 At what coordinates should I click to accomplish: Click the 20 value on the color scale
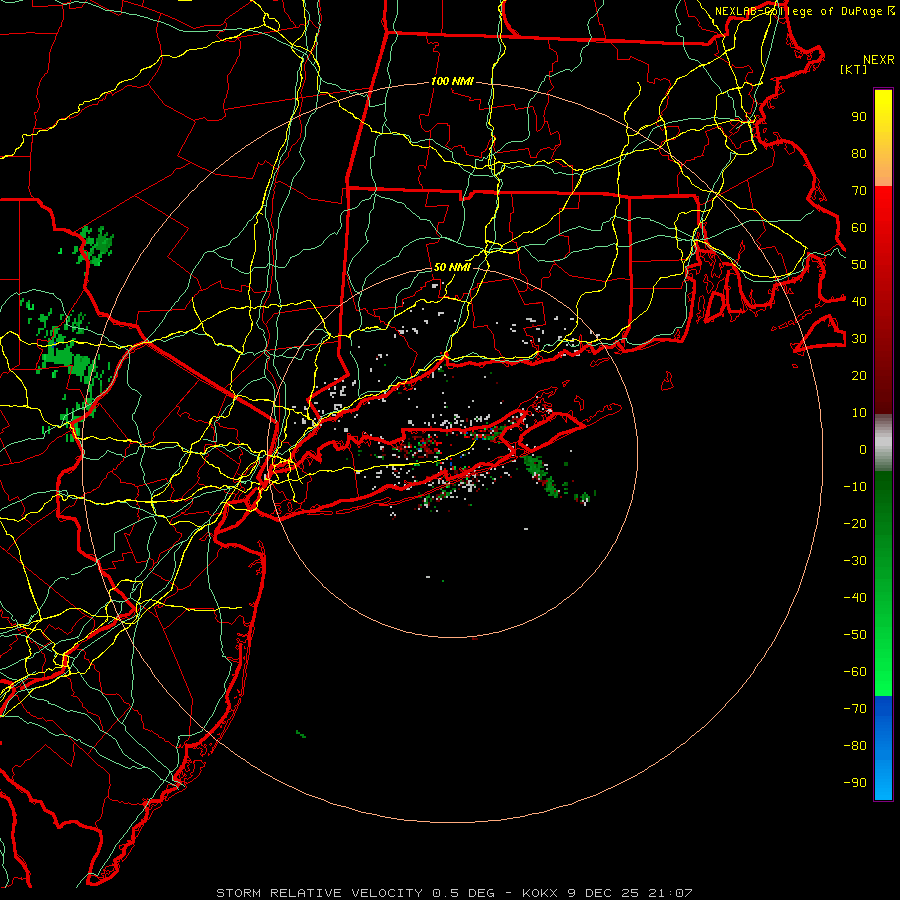click(x=859, y=375)
